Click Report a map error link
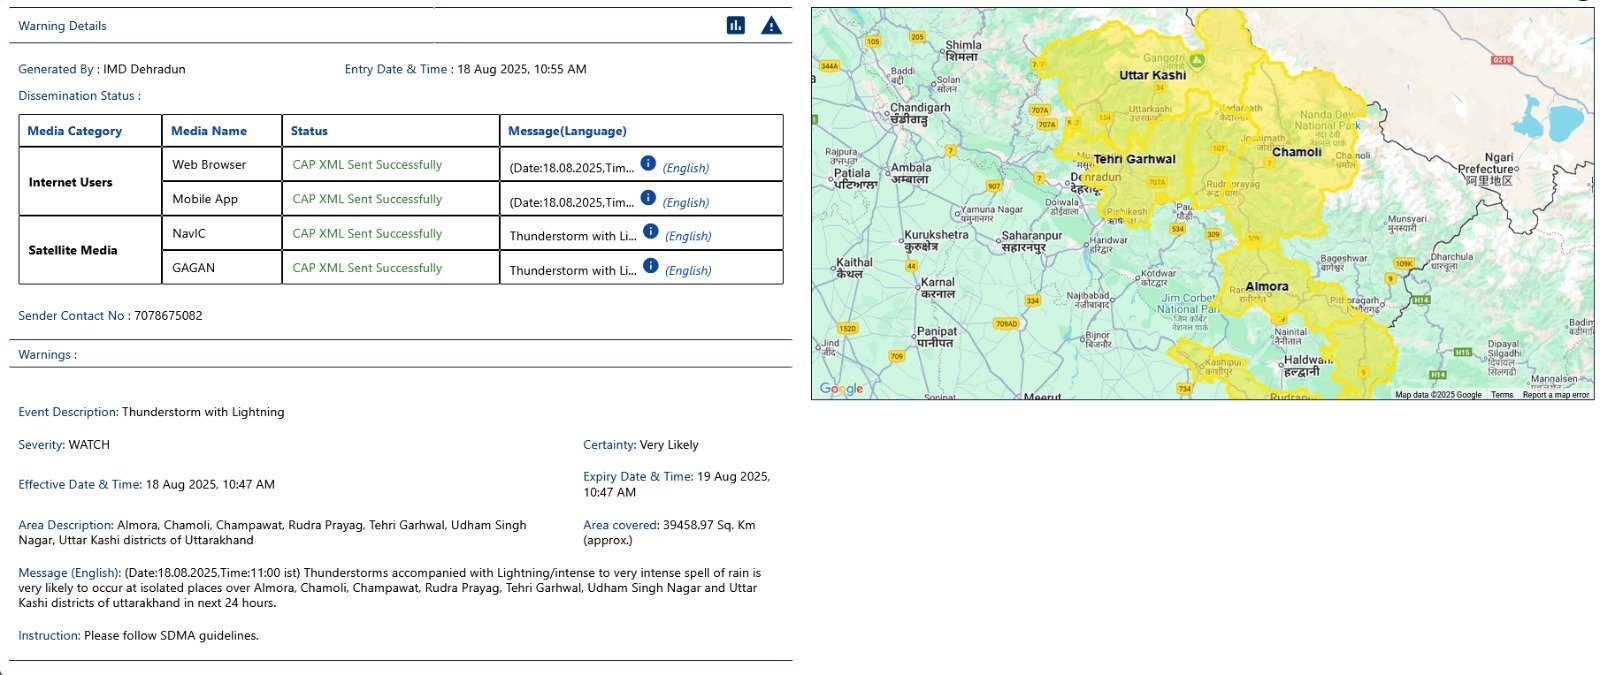 pos(1556,395)
